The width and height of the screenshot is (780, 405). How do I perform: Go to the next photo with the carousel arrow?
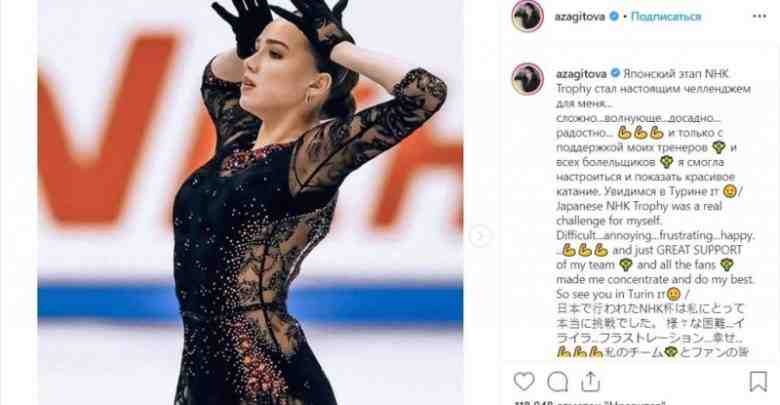(x=480, y=236)
